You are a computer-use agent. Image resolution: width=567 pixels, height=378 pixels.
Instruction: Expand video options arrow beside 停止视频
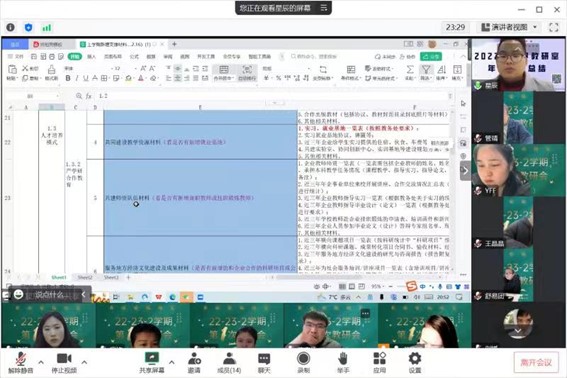click(84, 362)
